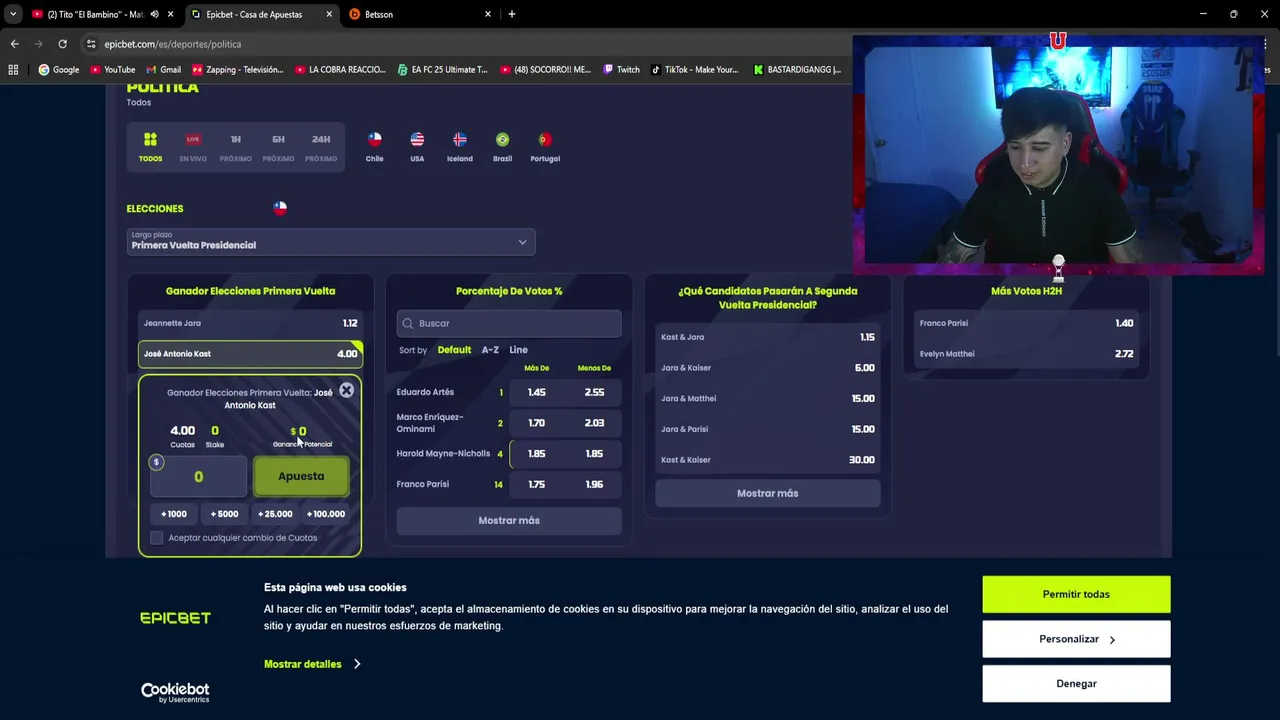This screenshot has width=1280, height=720.
Task: Mute the YouTube tab audio icon
Action: (x=154, y=14)
